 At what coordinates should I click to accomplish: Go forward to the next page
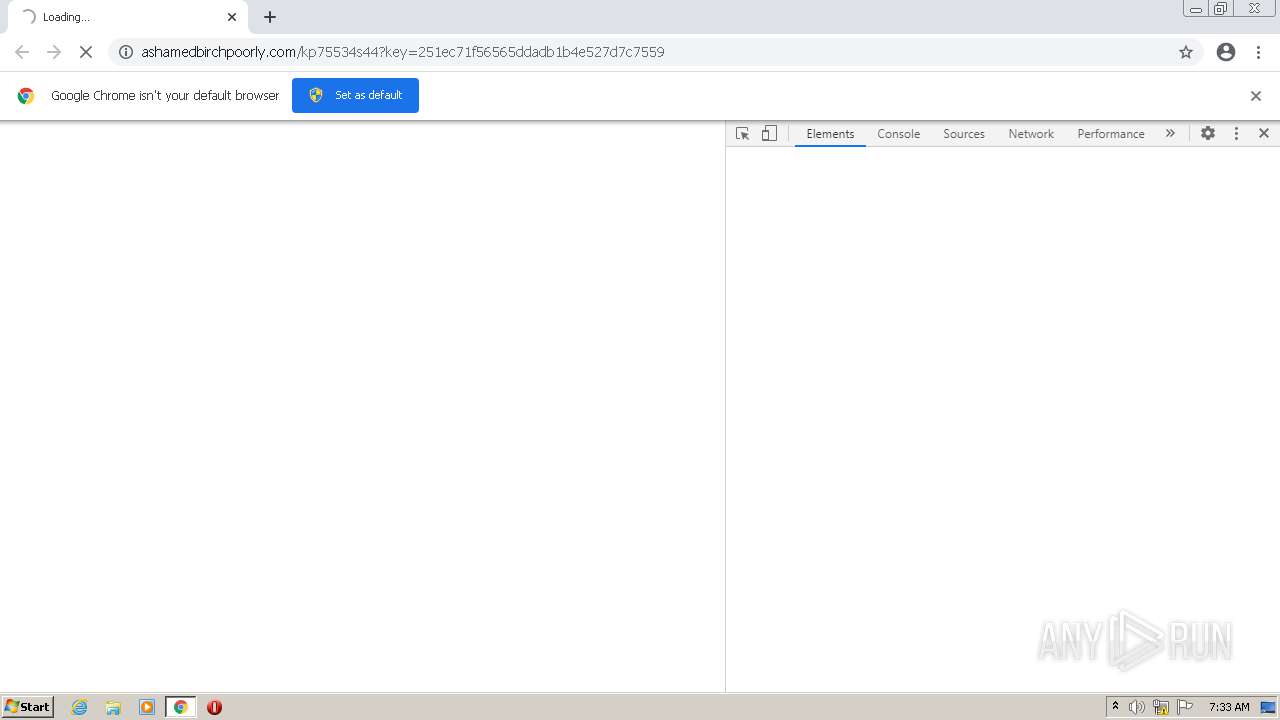click(x=54, y=52)
